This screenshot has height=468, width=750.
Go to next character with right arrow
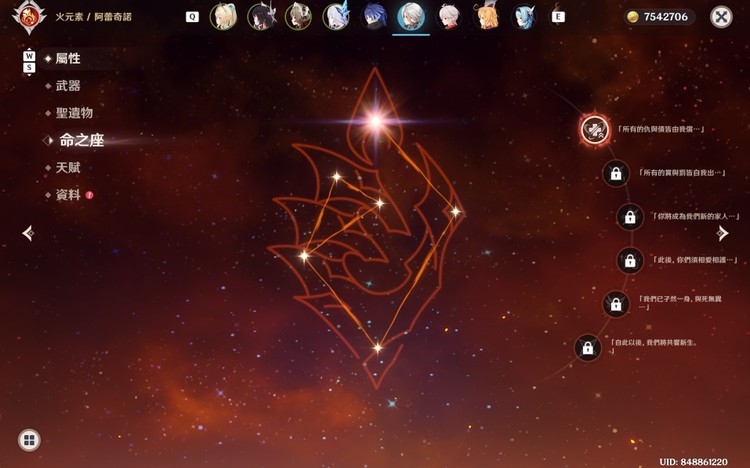point(722,233)
